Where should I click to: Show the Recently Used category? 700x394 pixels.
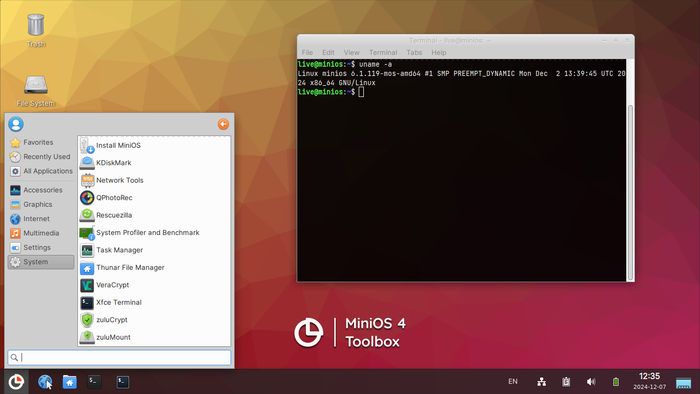point(41,157)
